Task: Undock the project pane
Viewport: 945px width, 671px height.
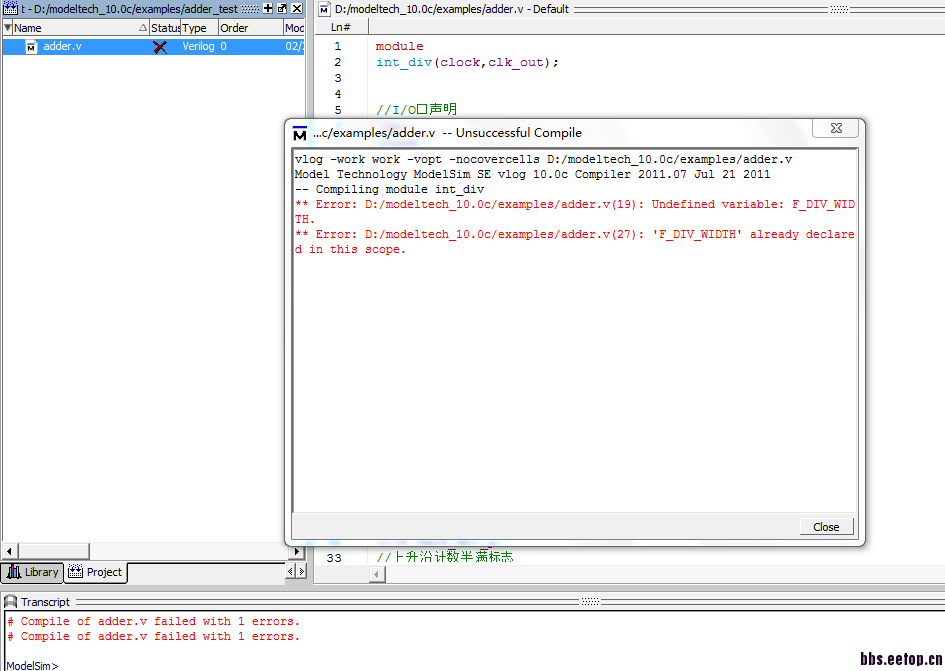Action: coord(282,8)
